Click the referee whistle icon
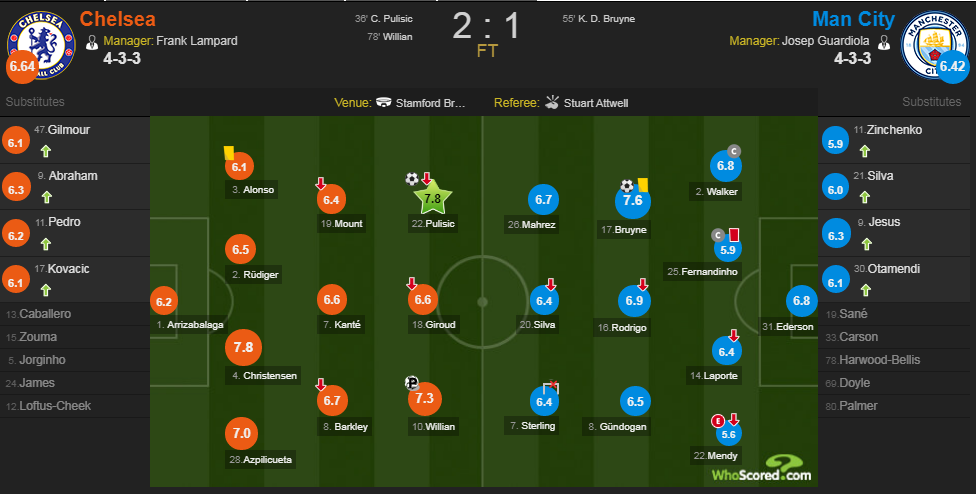 point(552,102)
